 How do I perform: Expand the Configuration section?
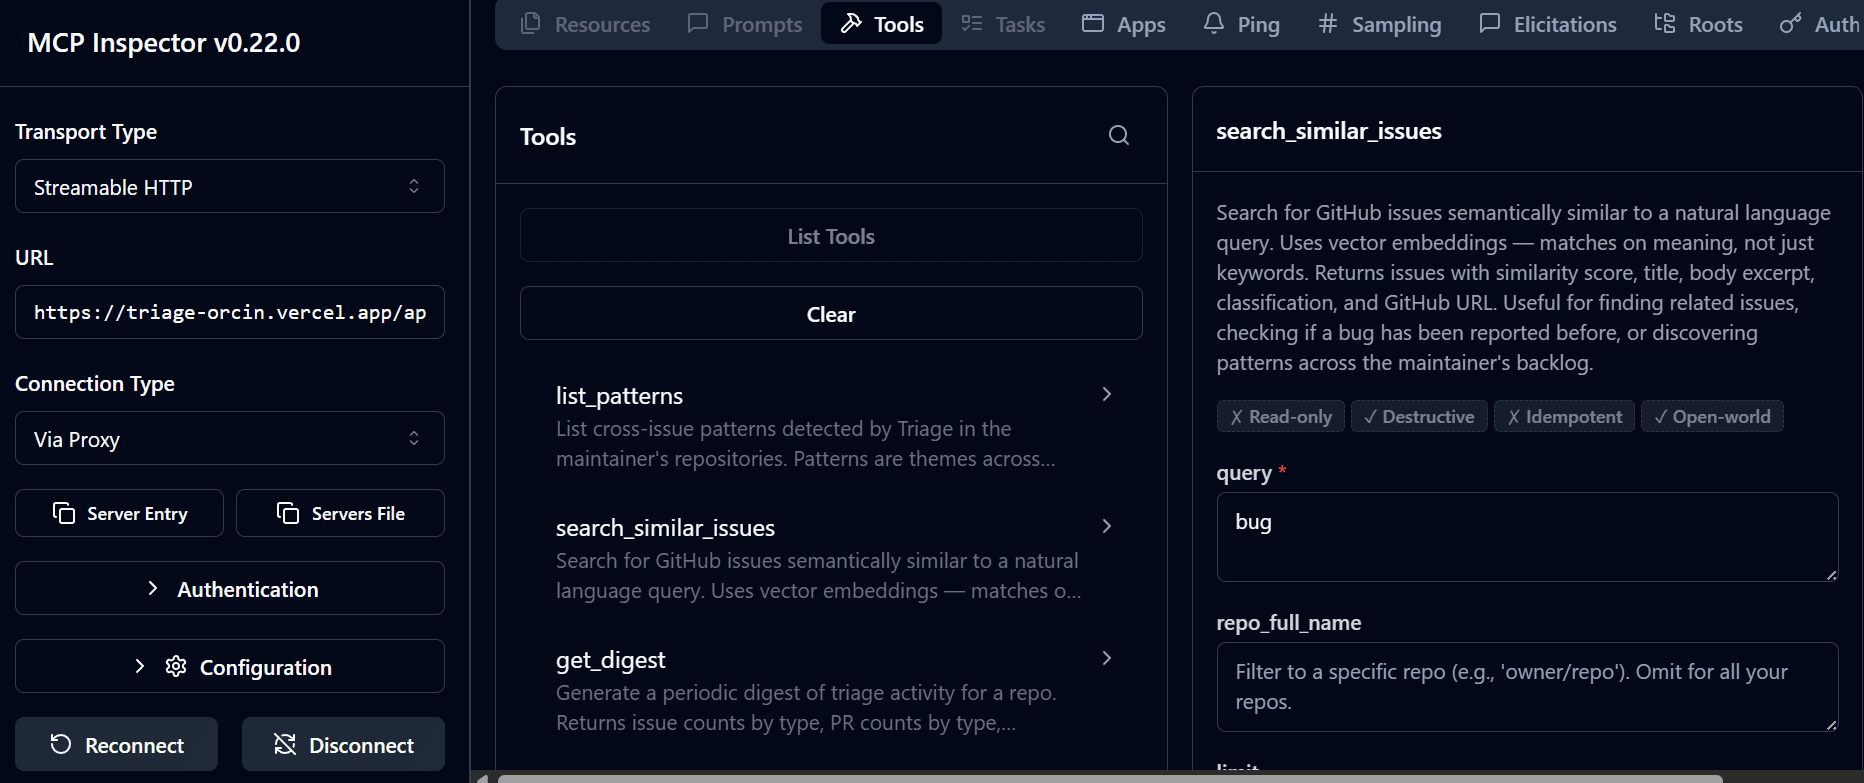(x=230, y=667)
